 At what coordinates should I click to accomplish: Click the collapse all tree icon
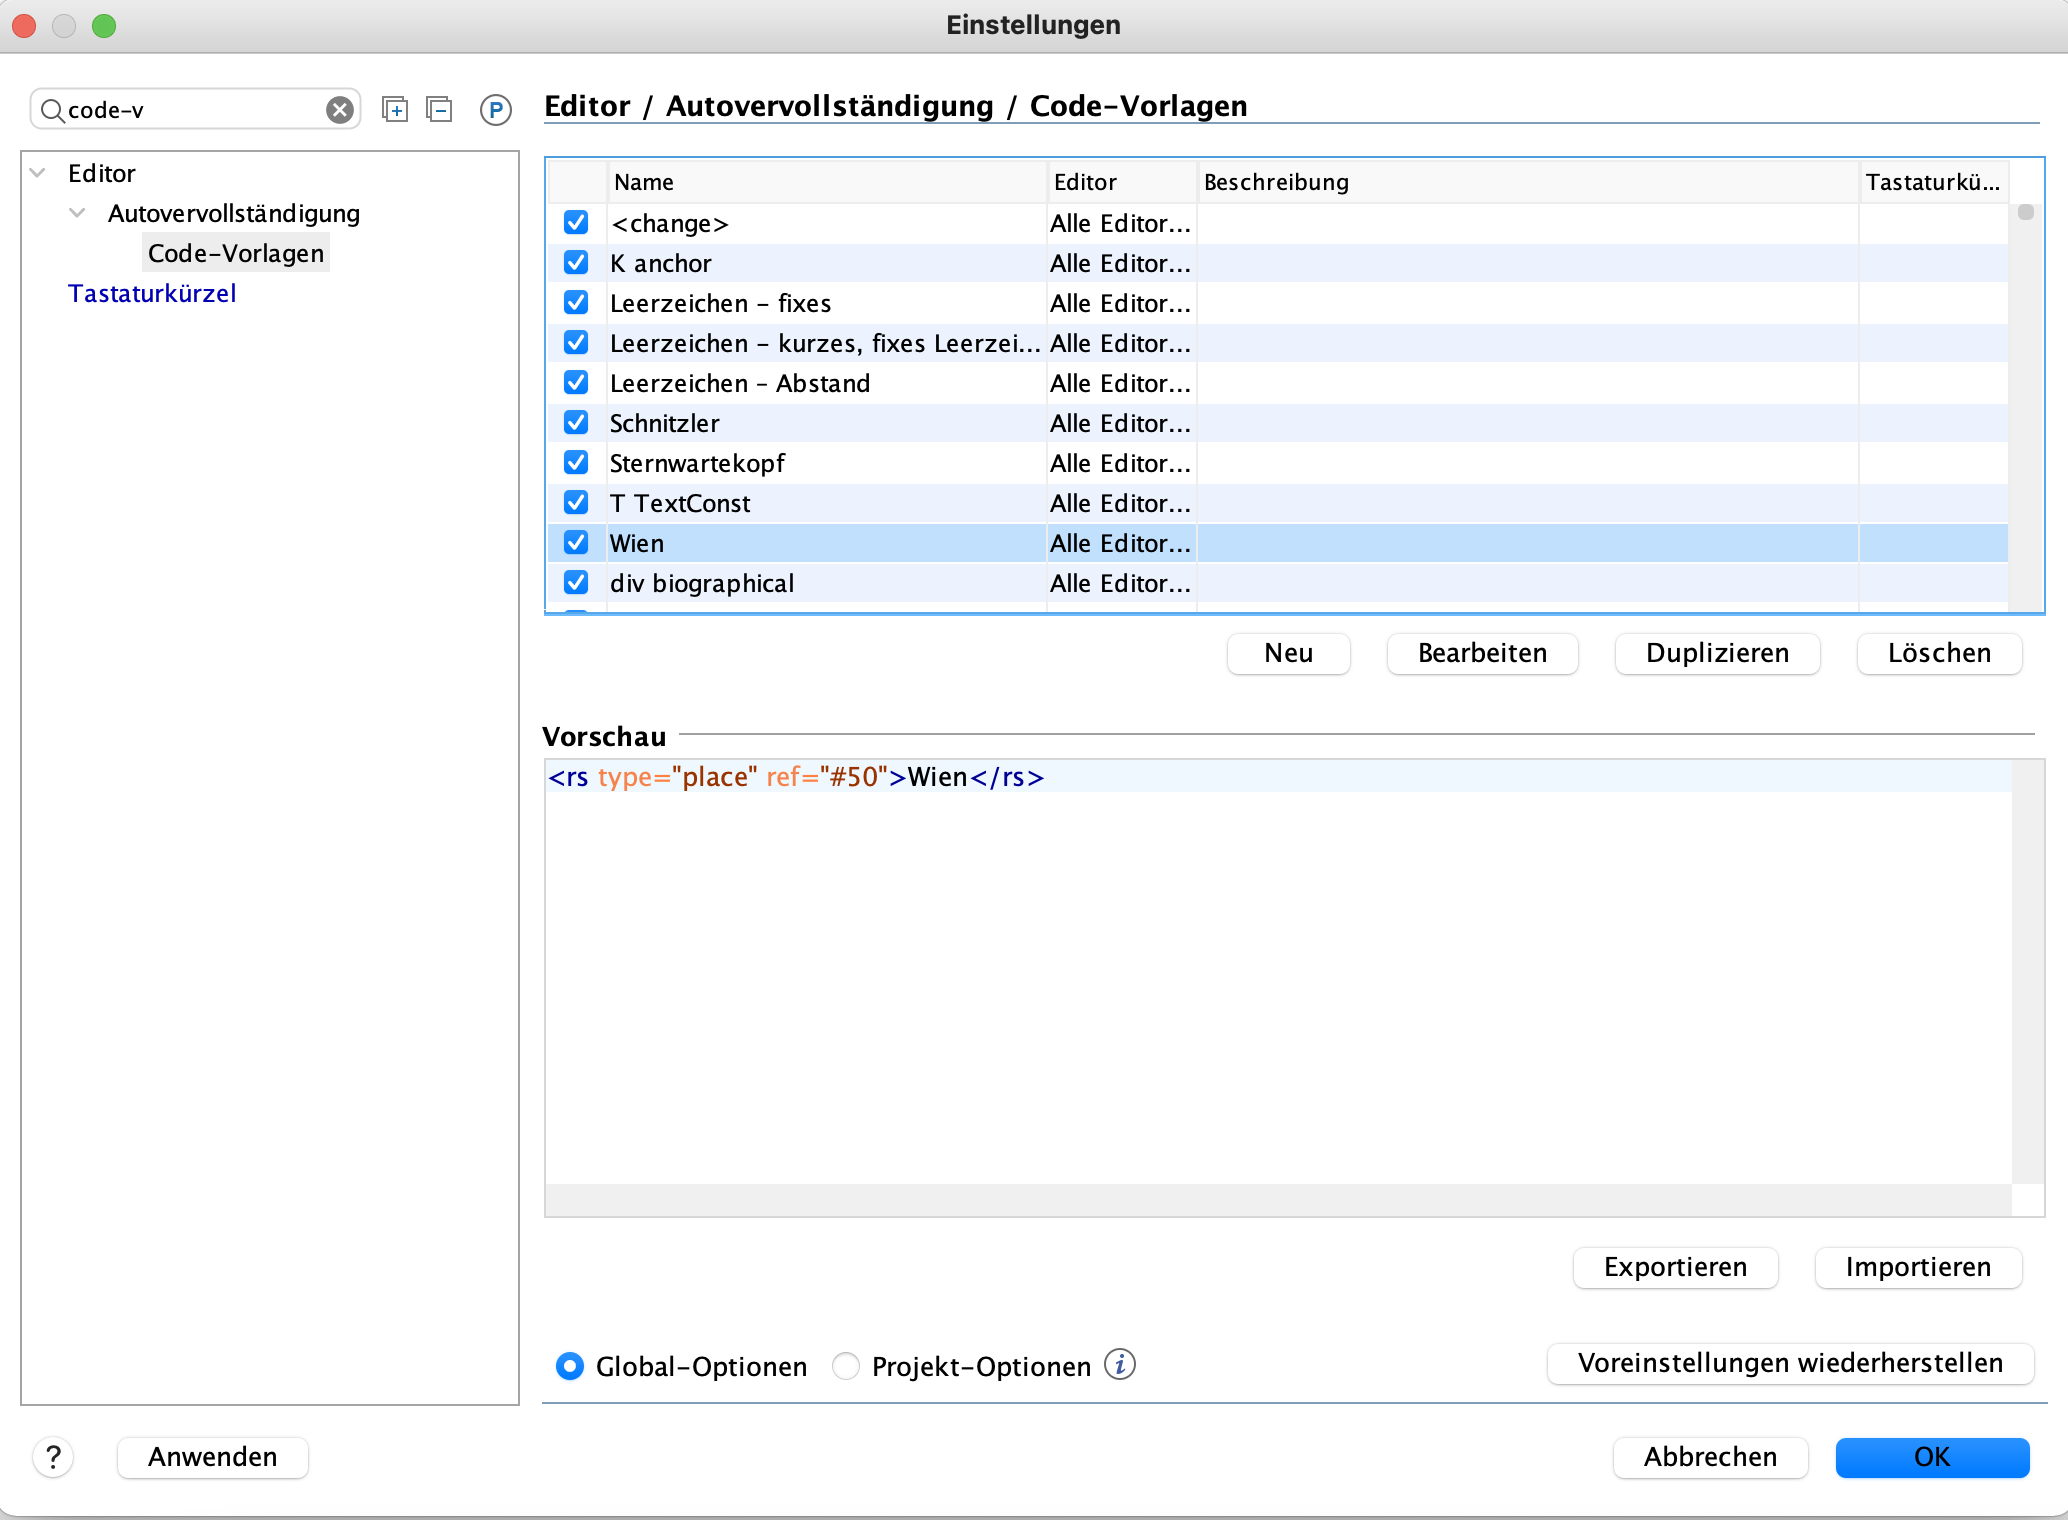pyautogui.click(x=440, y=110)
